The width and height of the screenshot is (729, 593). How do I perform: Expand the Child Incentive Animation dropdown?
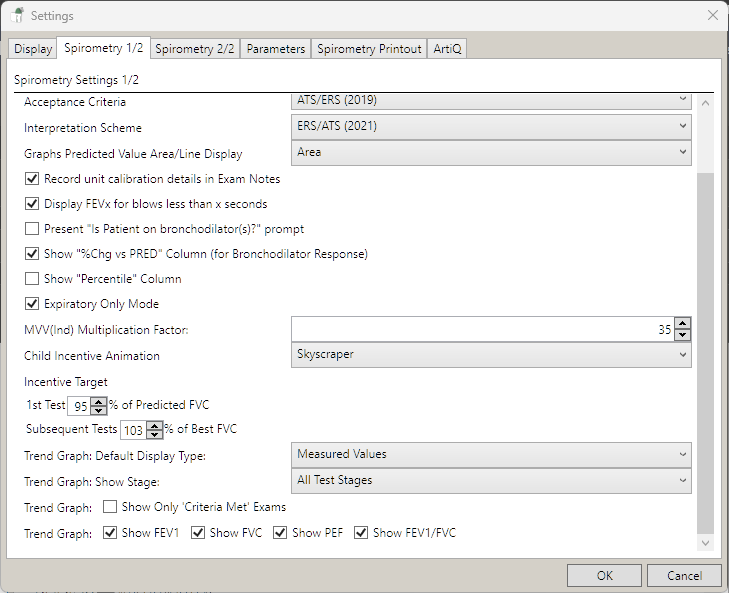[490, 354]
